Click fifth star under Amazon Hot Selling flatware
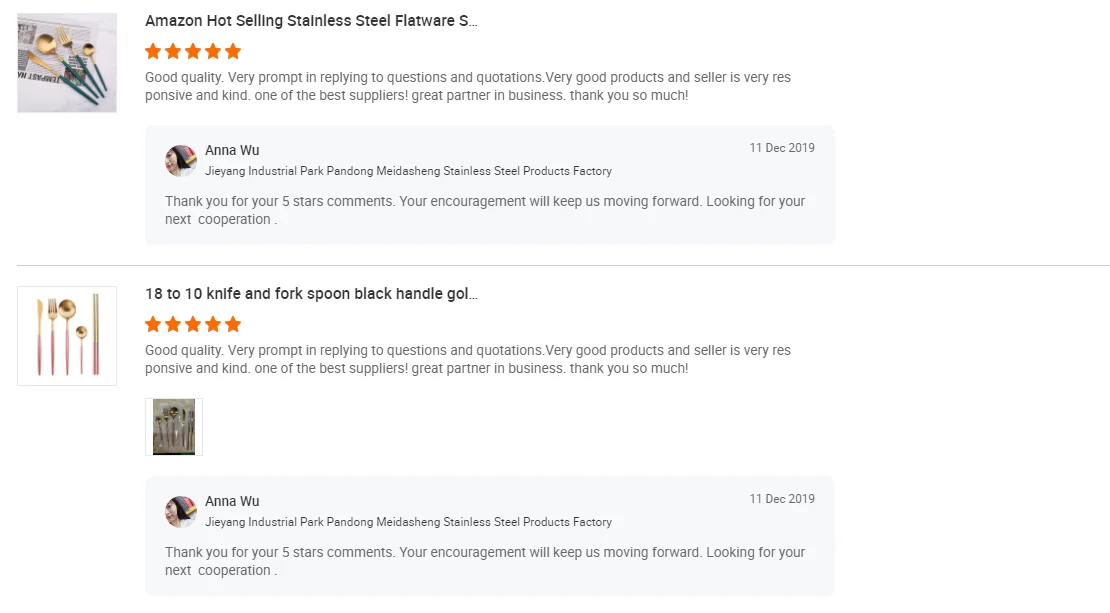 coord(233,51)
